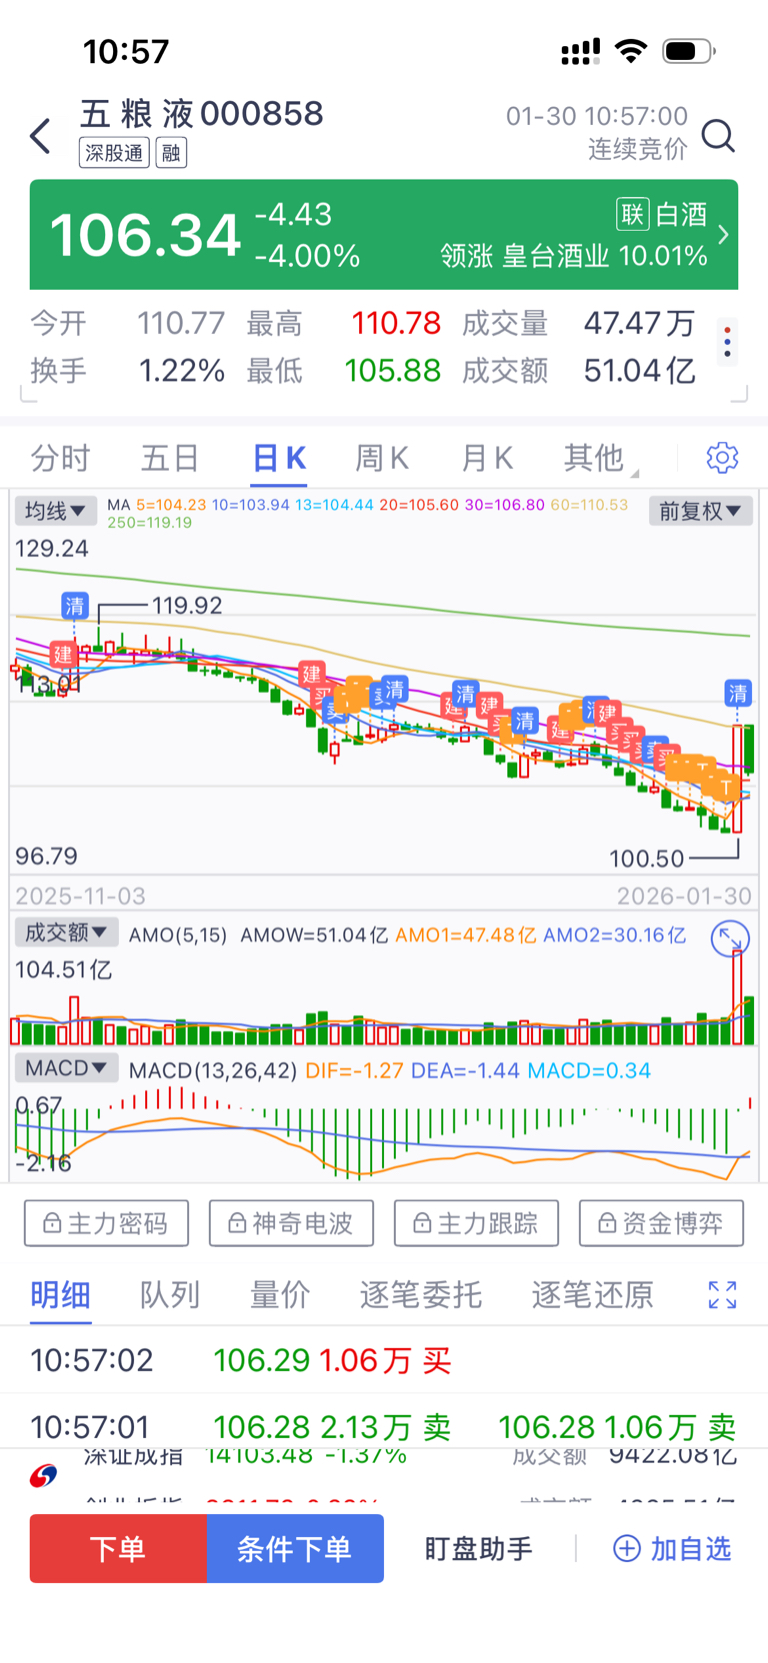Unlock the 资金博弈 indicator button
The image size is (768, 1663).
(x=661, y=1223)
